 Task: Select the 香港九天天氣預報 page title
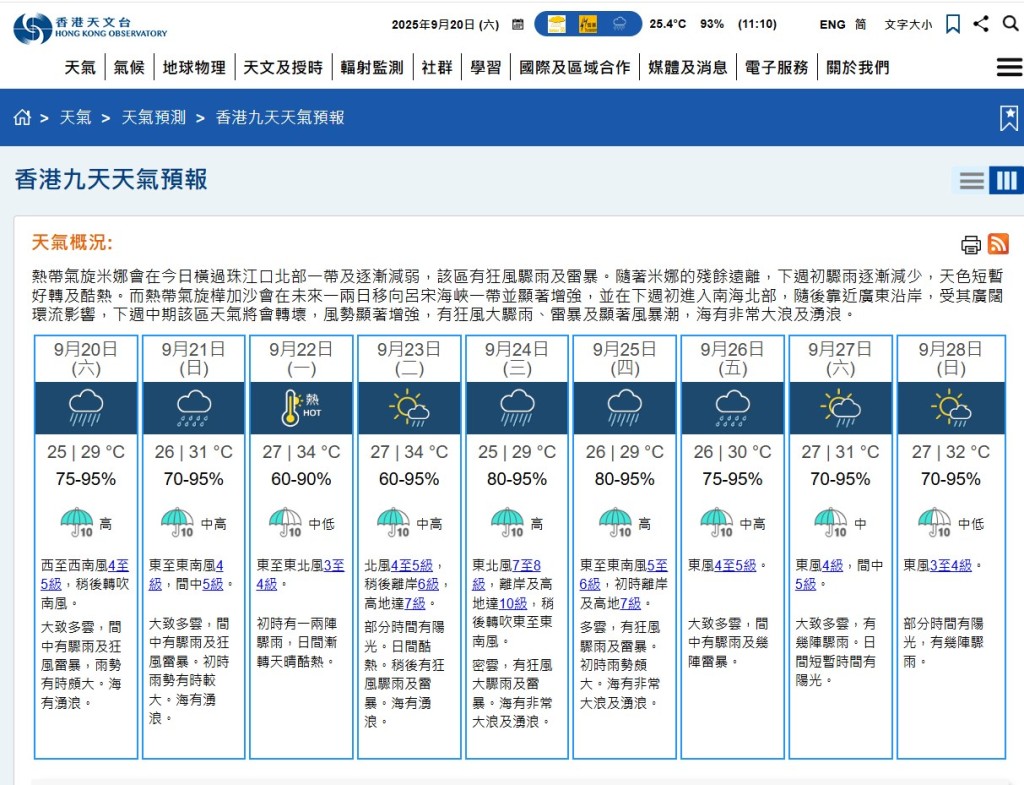111,180
